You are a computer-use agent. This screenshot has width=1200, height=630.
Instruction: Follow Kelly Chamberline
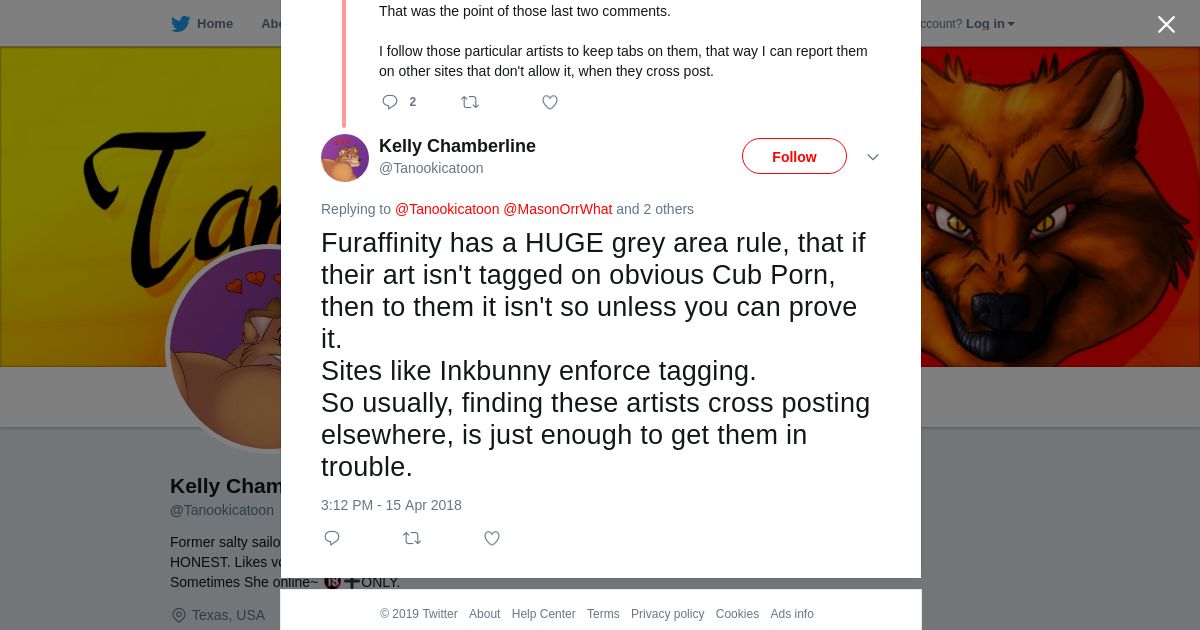pos(794,157)
